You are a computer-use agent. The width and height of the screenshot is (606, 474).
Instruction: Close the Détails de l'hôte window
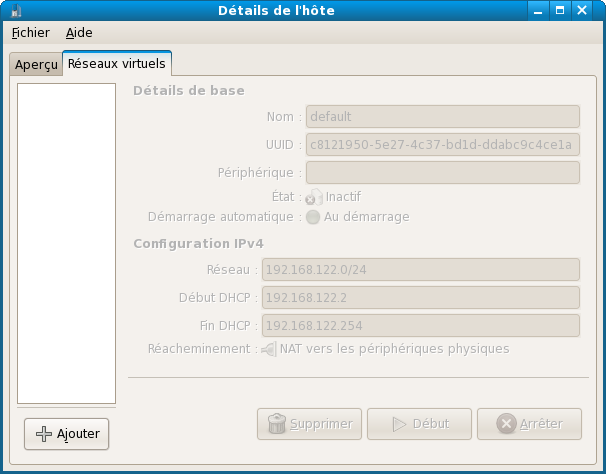[582, 10]
